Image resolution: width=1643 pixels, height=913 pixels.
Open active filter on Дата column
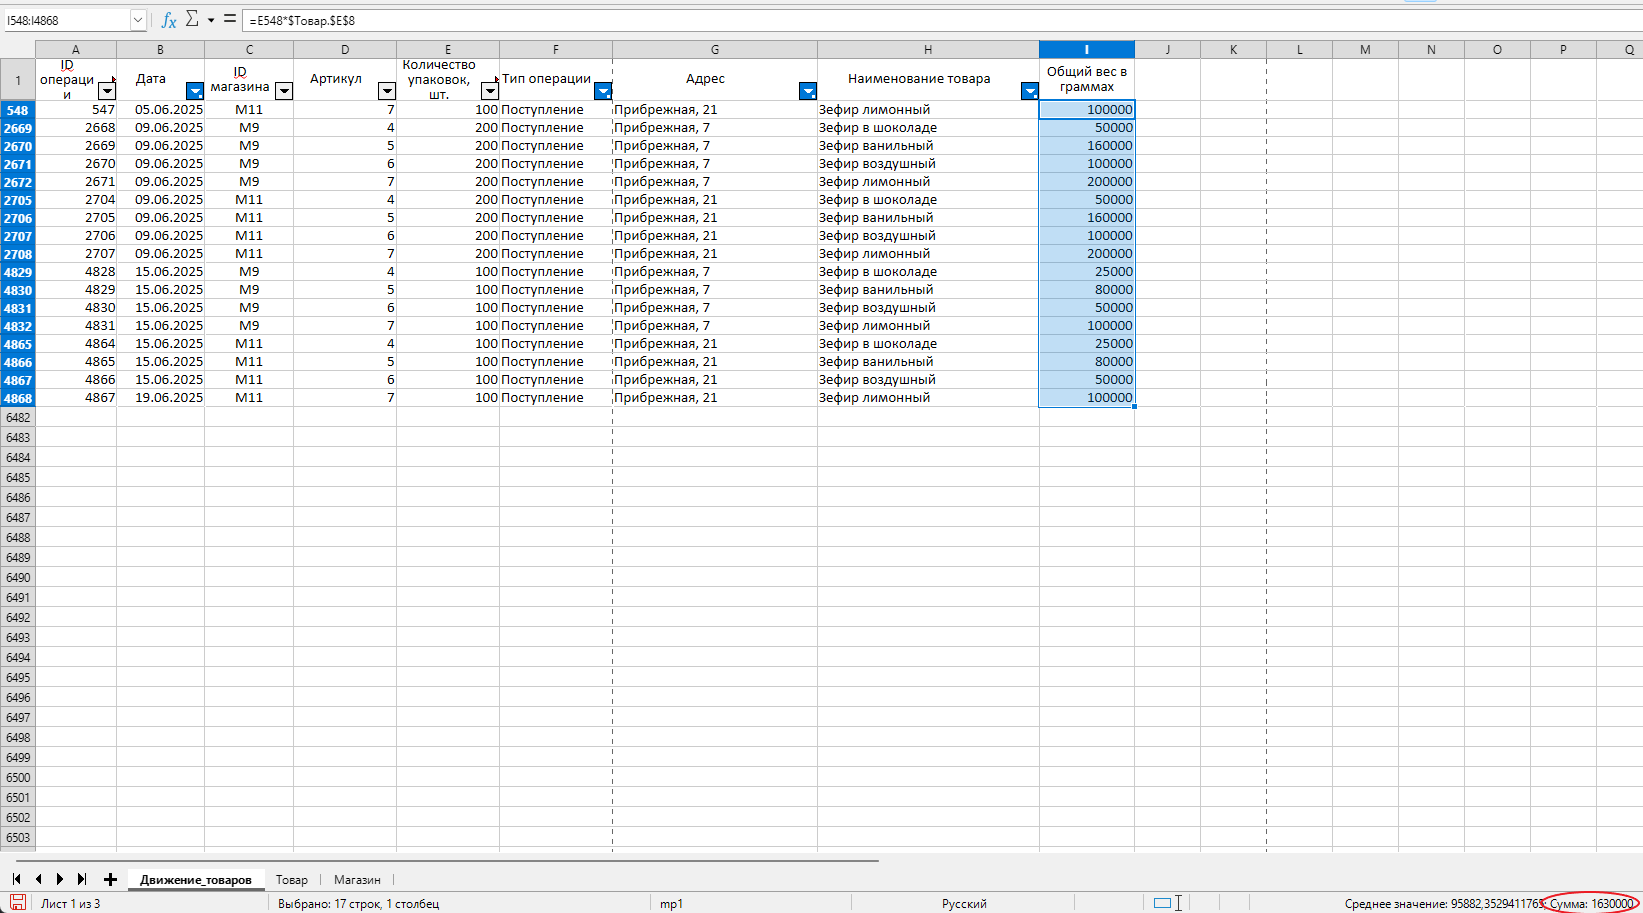point(195,91)
